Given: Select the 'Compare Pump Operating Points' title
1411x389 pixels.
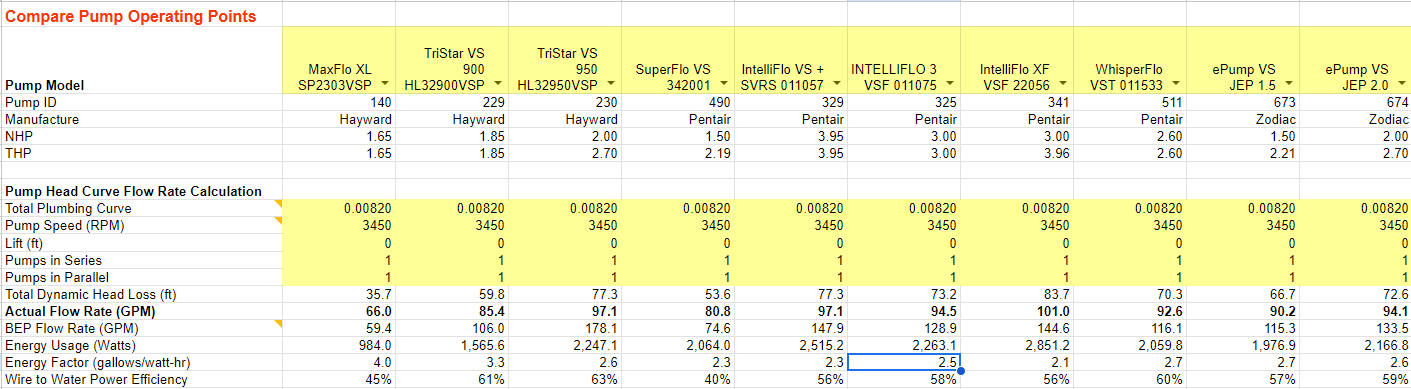Looking at the screenshot, I should [131, 16].
